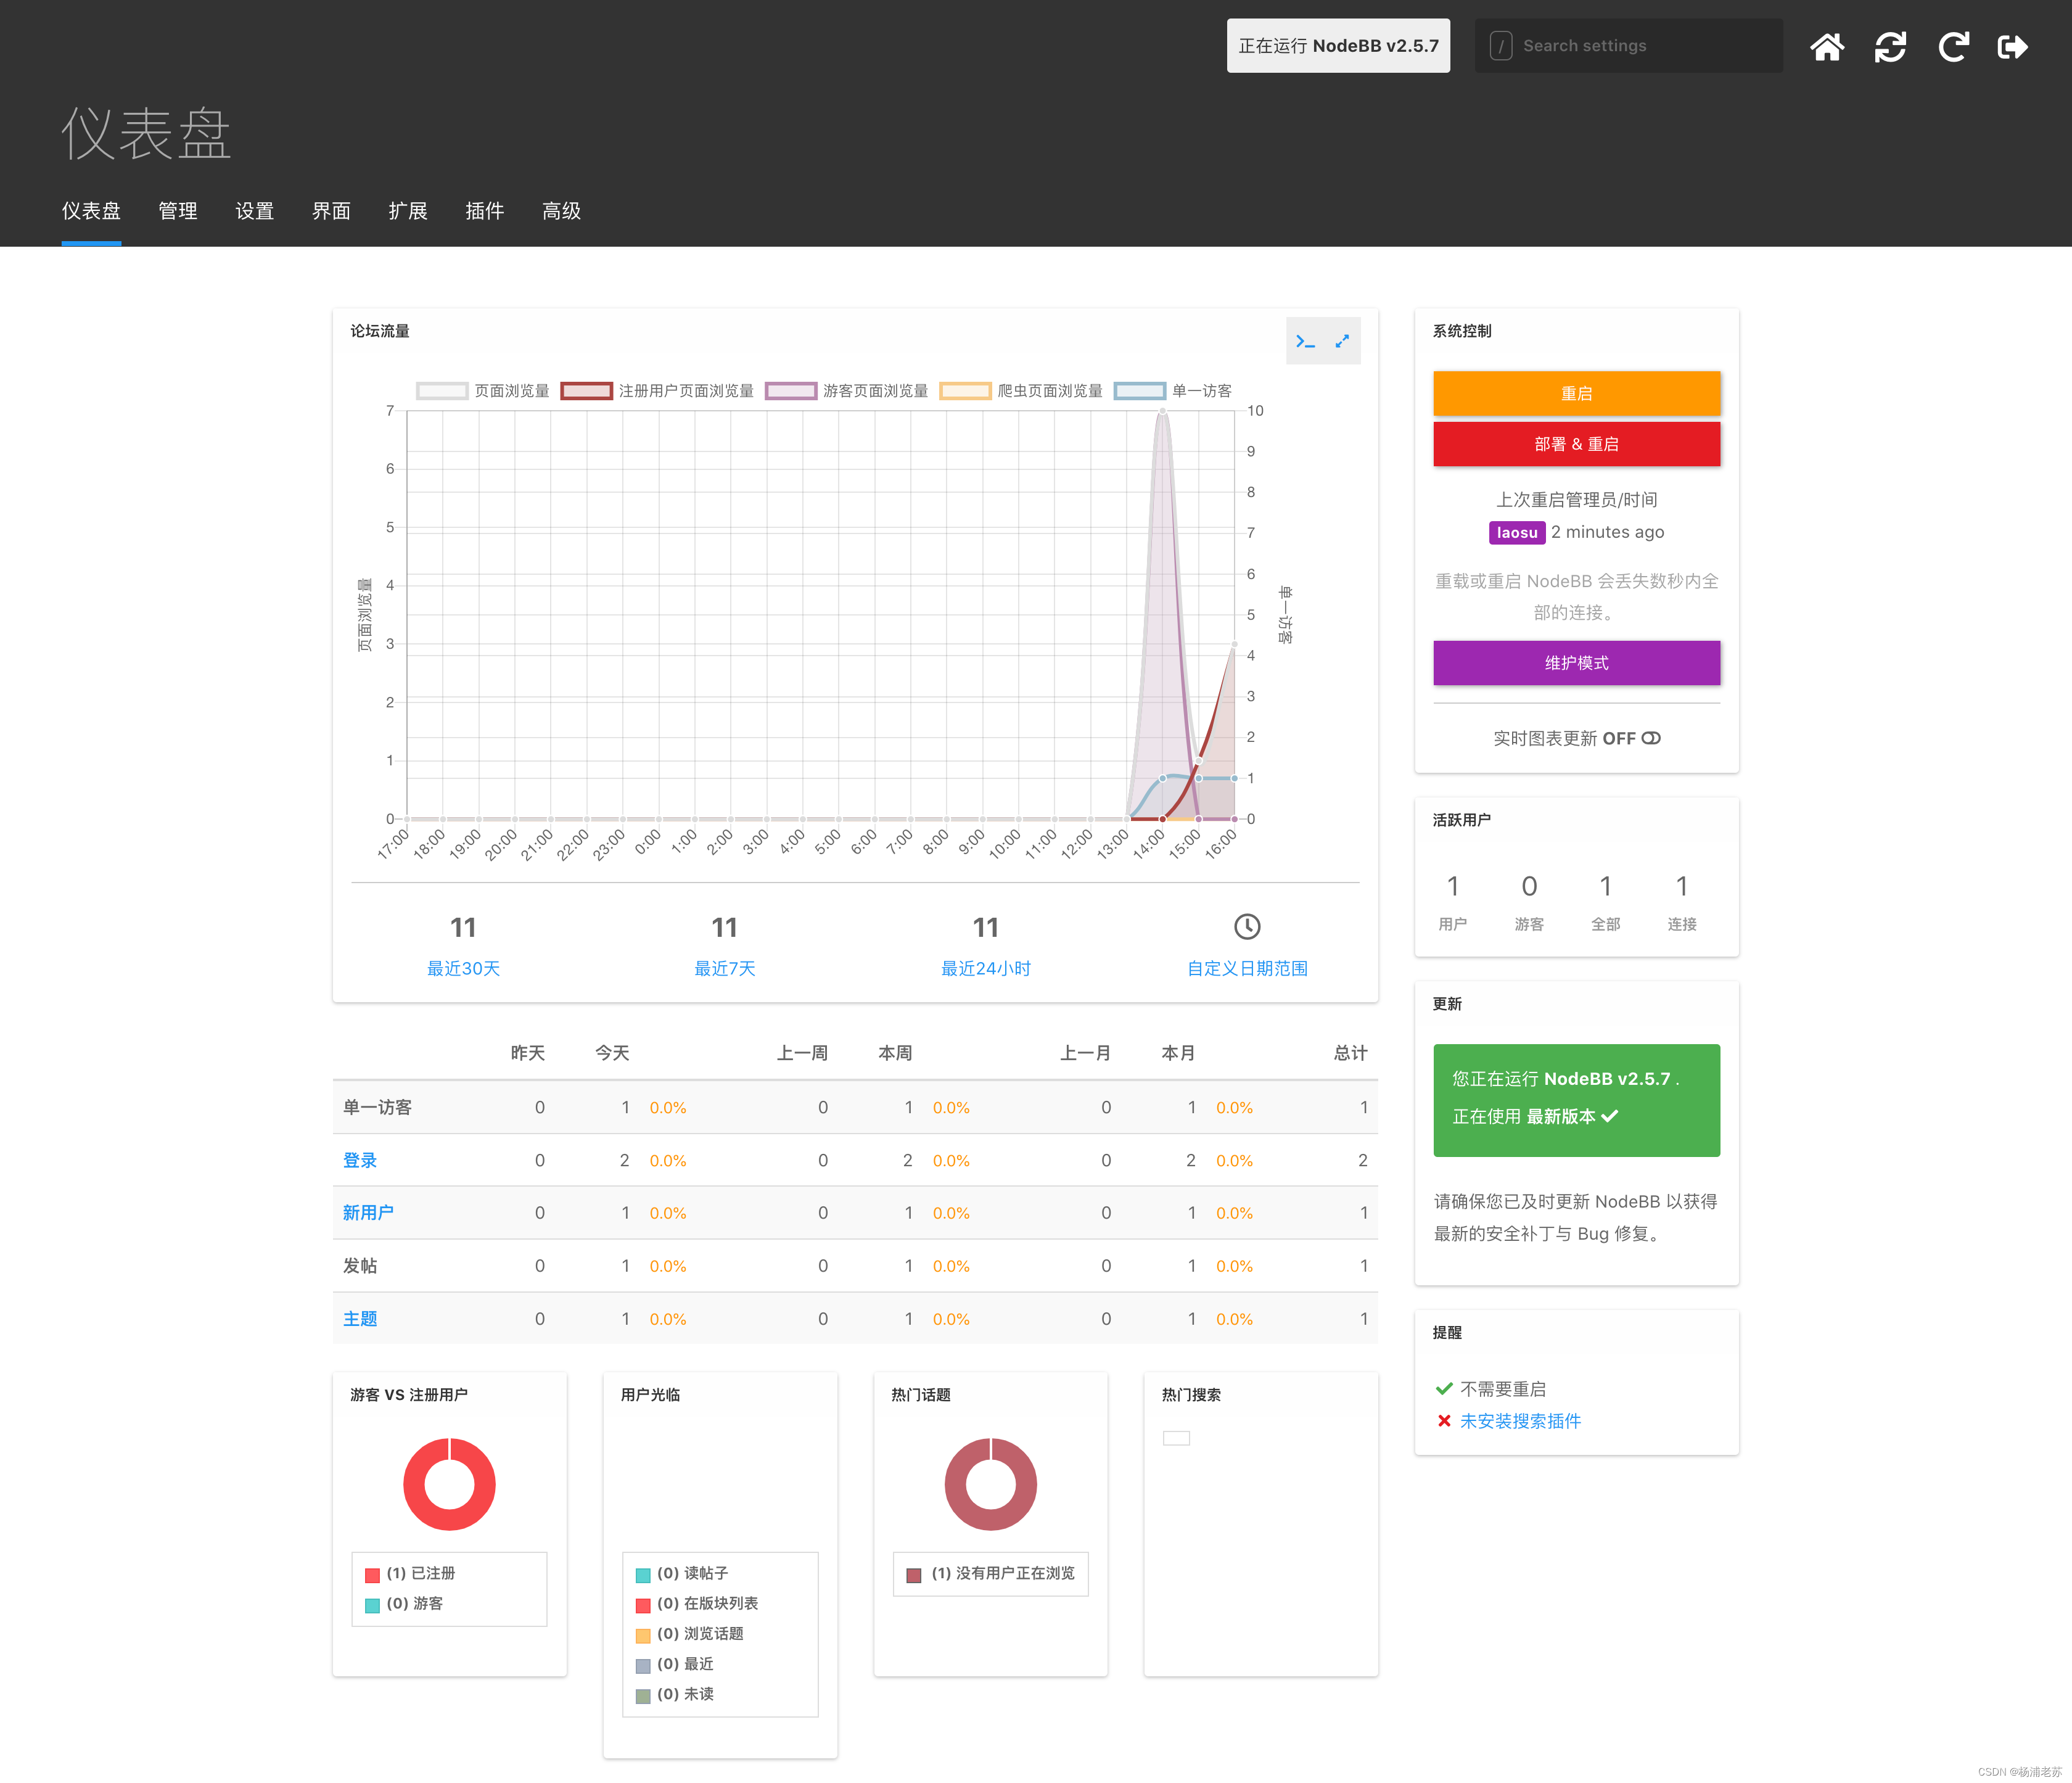Open the 界面 menu
This screenshot has width=2072, height=1783.
pos(331,211)
